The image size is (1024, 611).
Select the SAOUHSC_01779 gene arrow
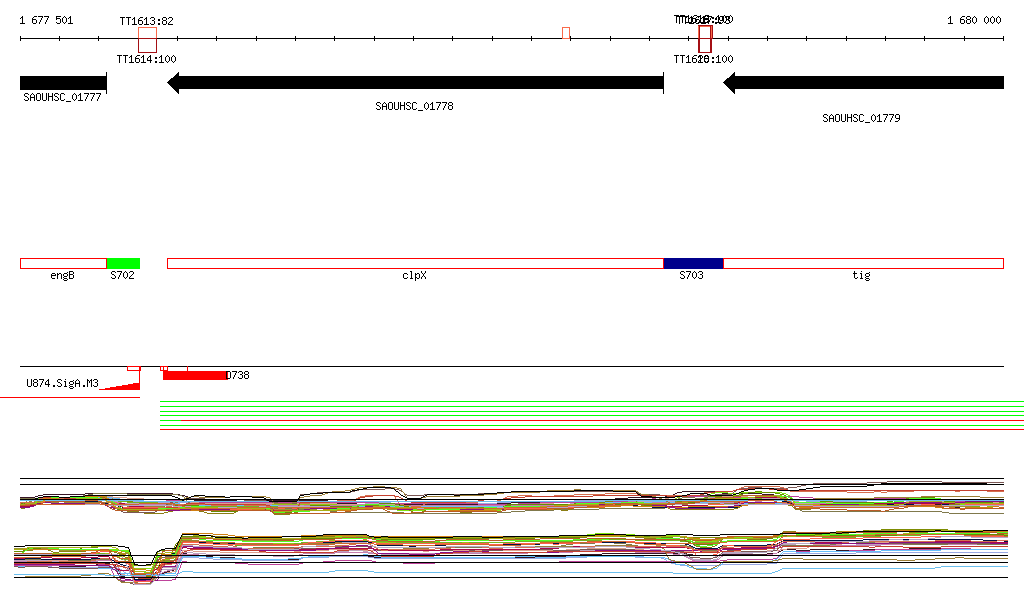[863, 83]
